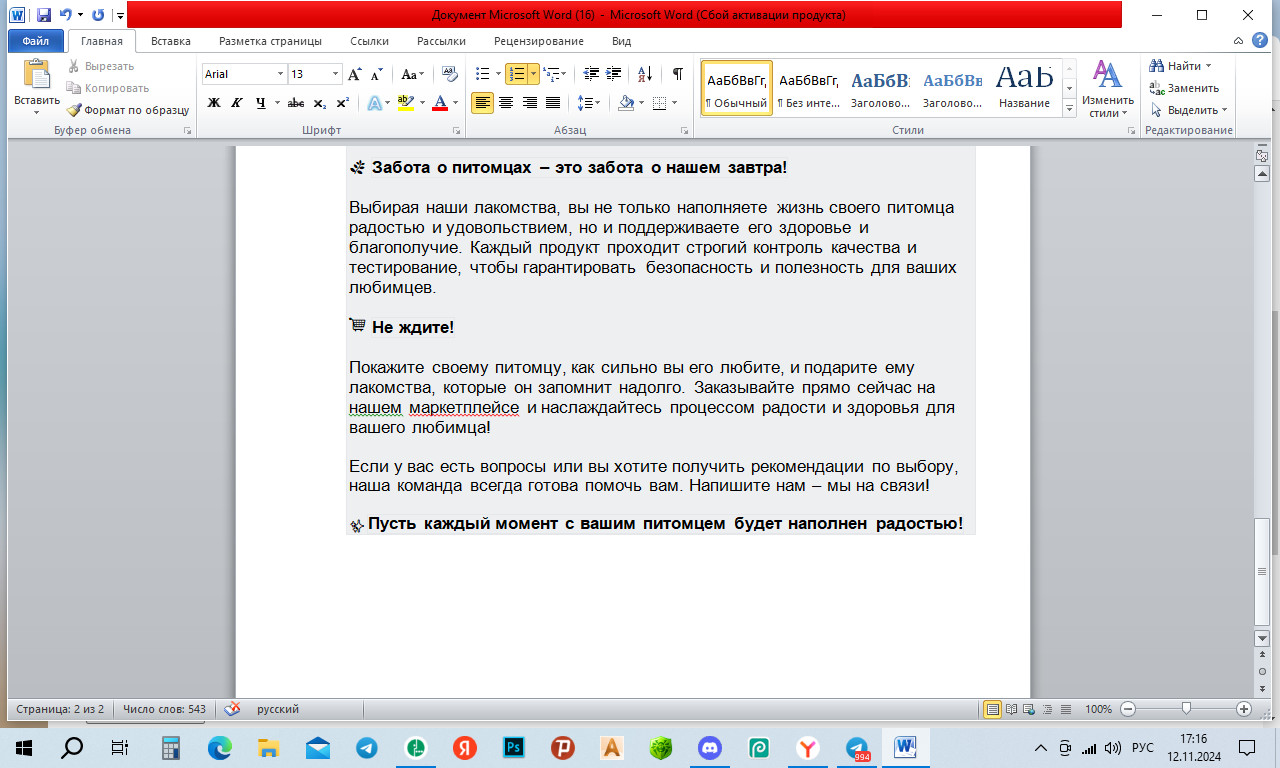Image resolution: width=1280 pixels, height=768 pixels.
Task: Apply the yellow text highlight color
Action: point(404,103)
